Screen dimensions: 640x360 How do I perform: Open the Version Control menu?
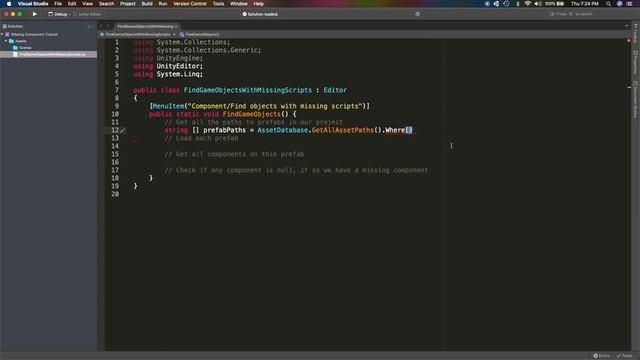(189, 4)
